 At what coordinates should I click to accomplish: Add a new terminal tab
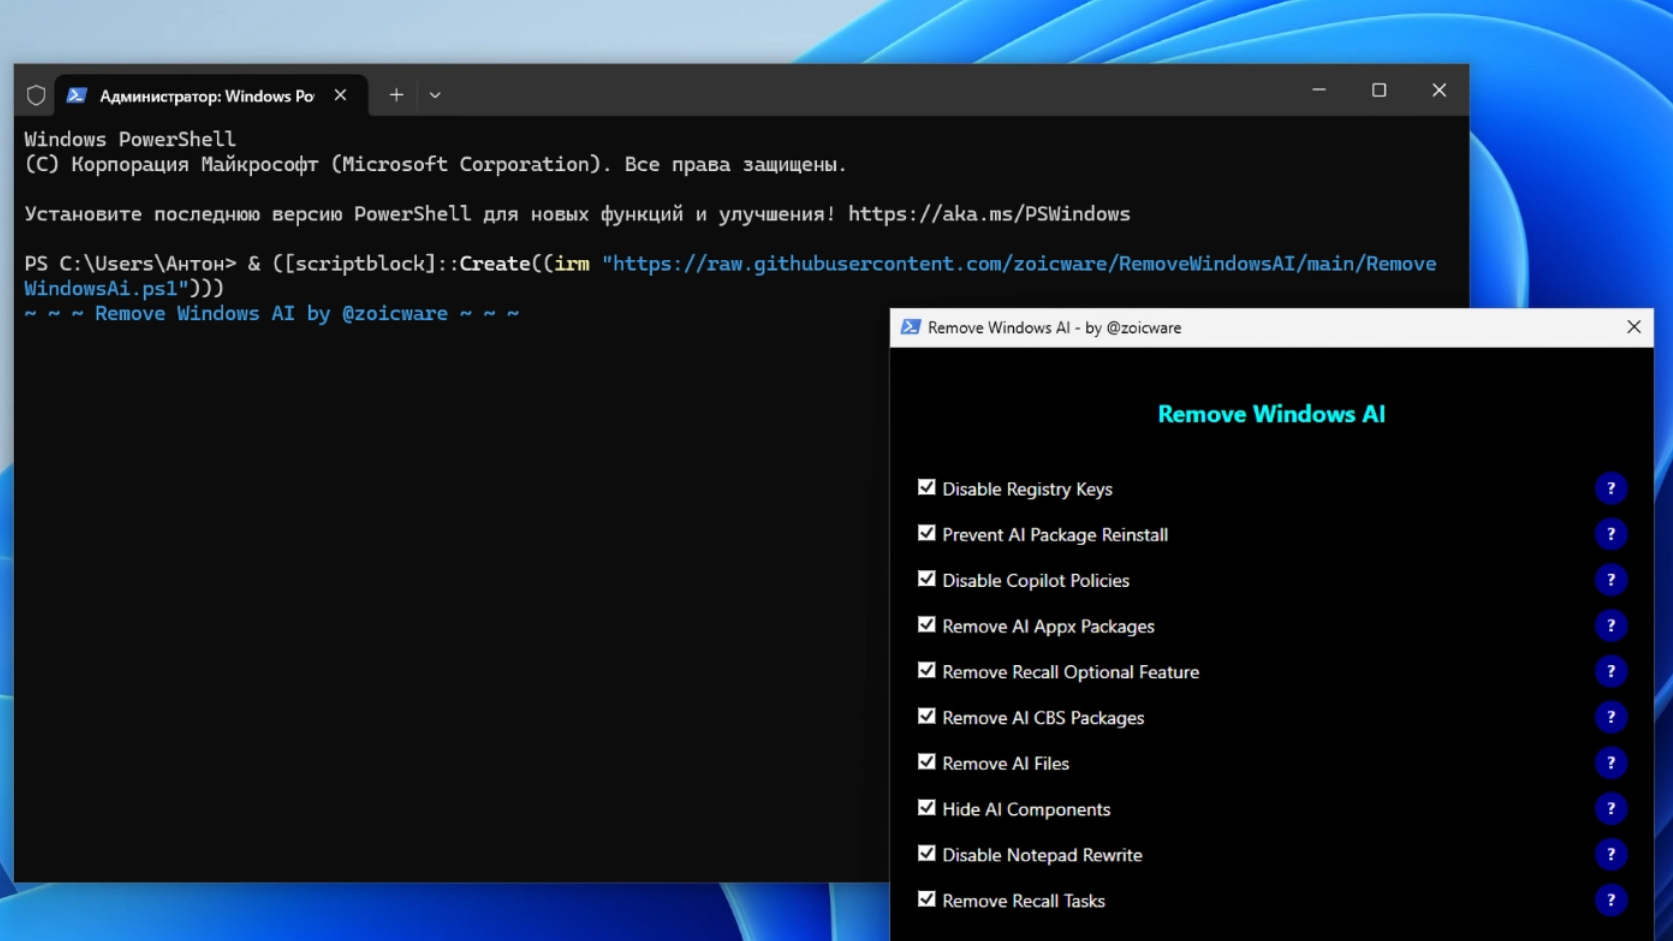[396, 95]
